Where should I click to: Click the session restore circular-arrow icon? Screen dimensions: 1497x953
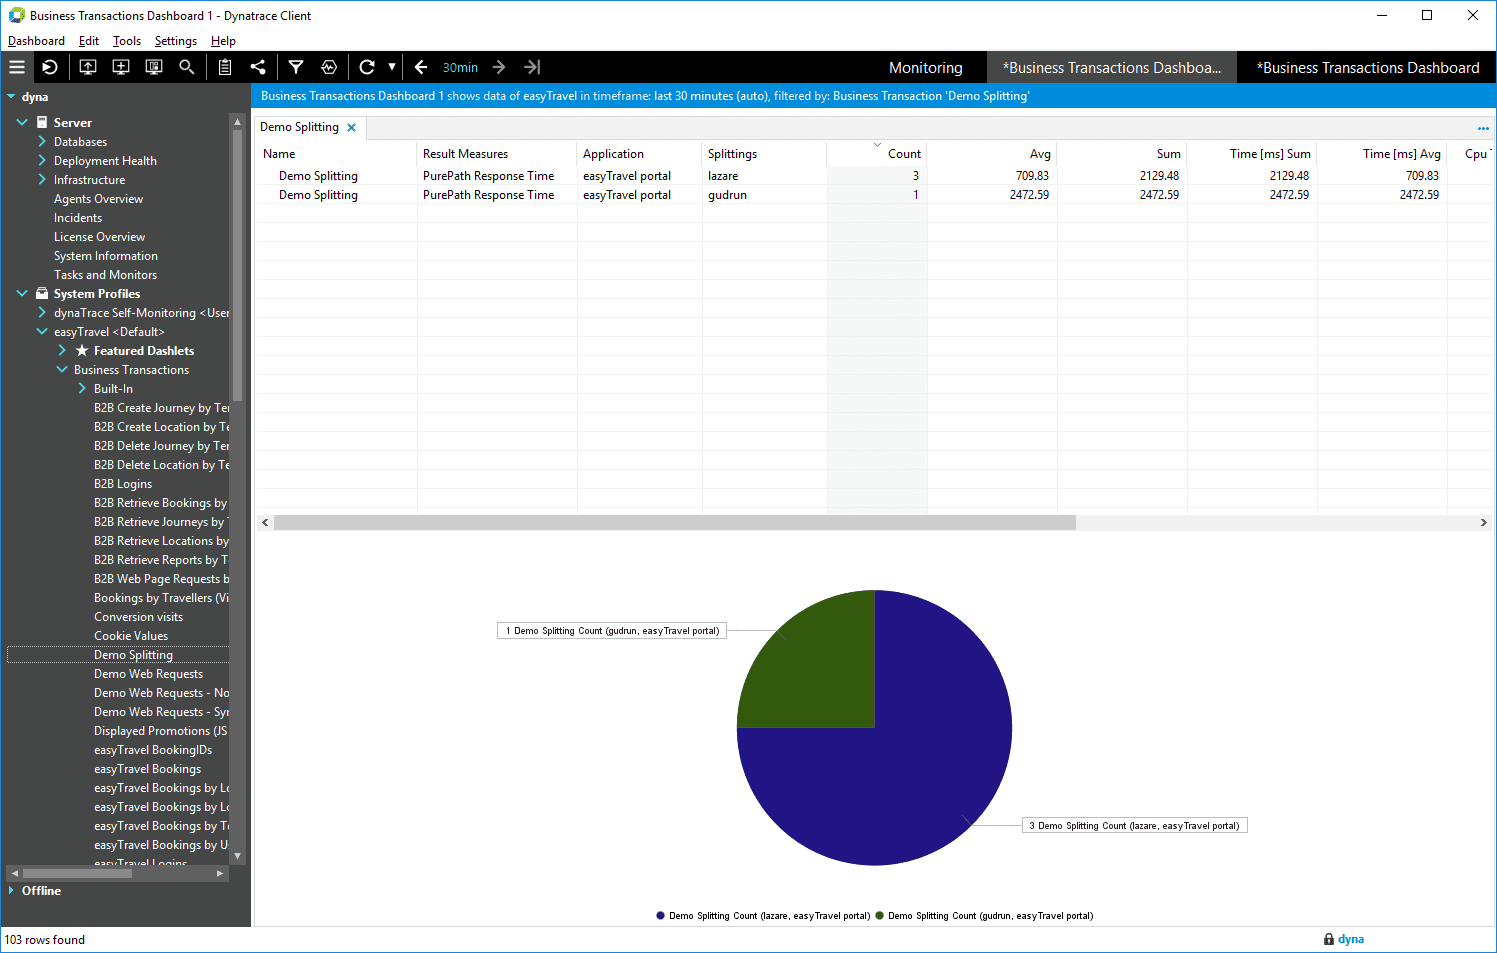tap(50, 67)
